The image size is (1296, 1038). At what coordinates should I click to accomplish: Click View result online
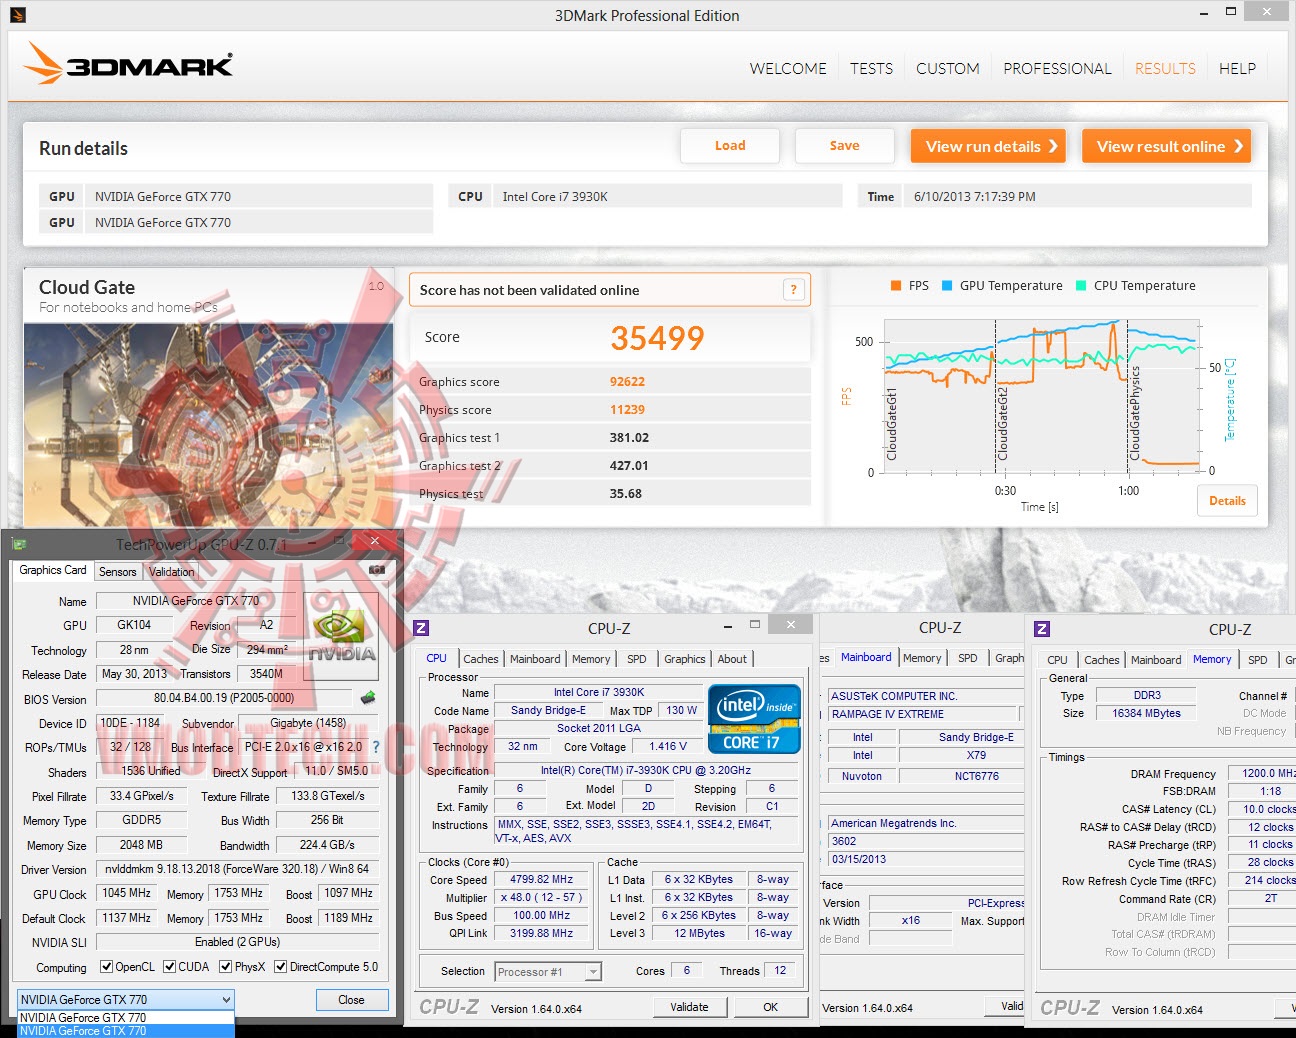1166,146
